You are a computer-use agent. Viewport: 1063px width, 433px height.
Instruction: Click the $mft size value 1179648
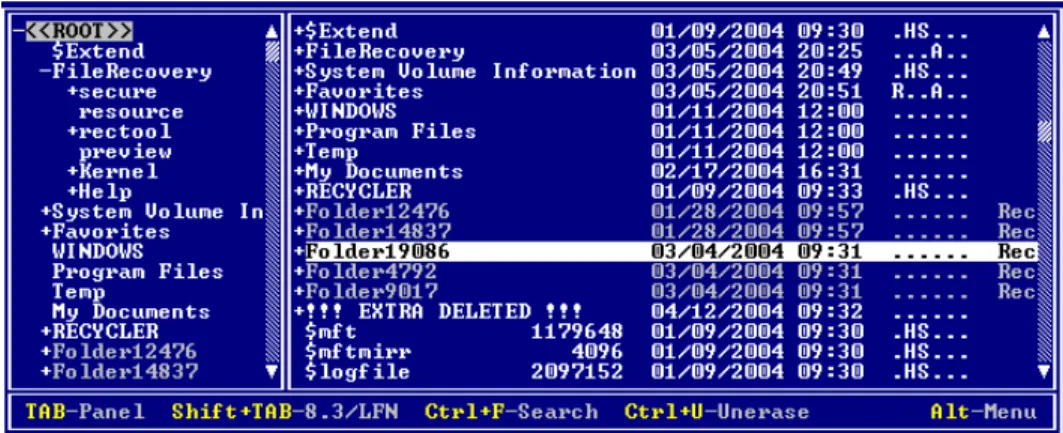[577, 332]
